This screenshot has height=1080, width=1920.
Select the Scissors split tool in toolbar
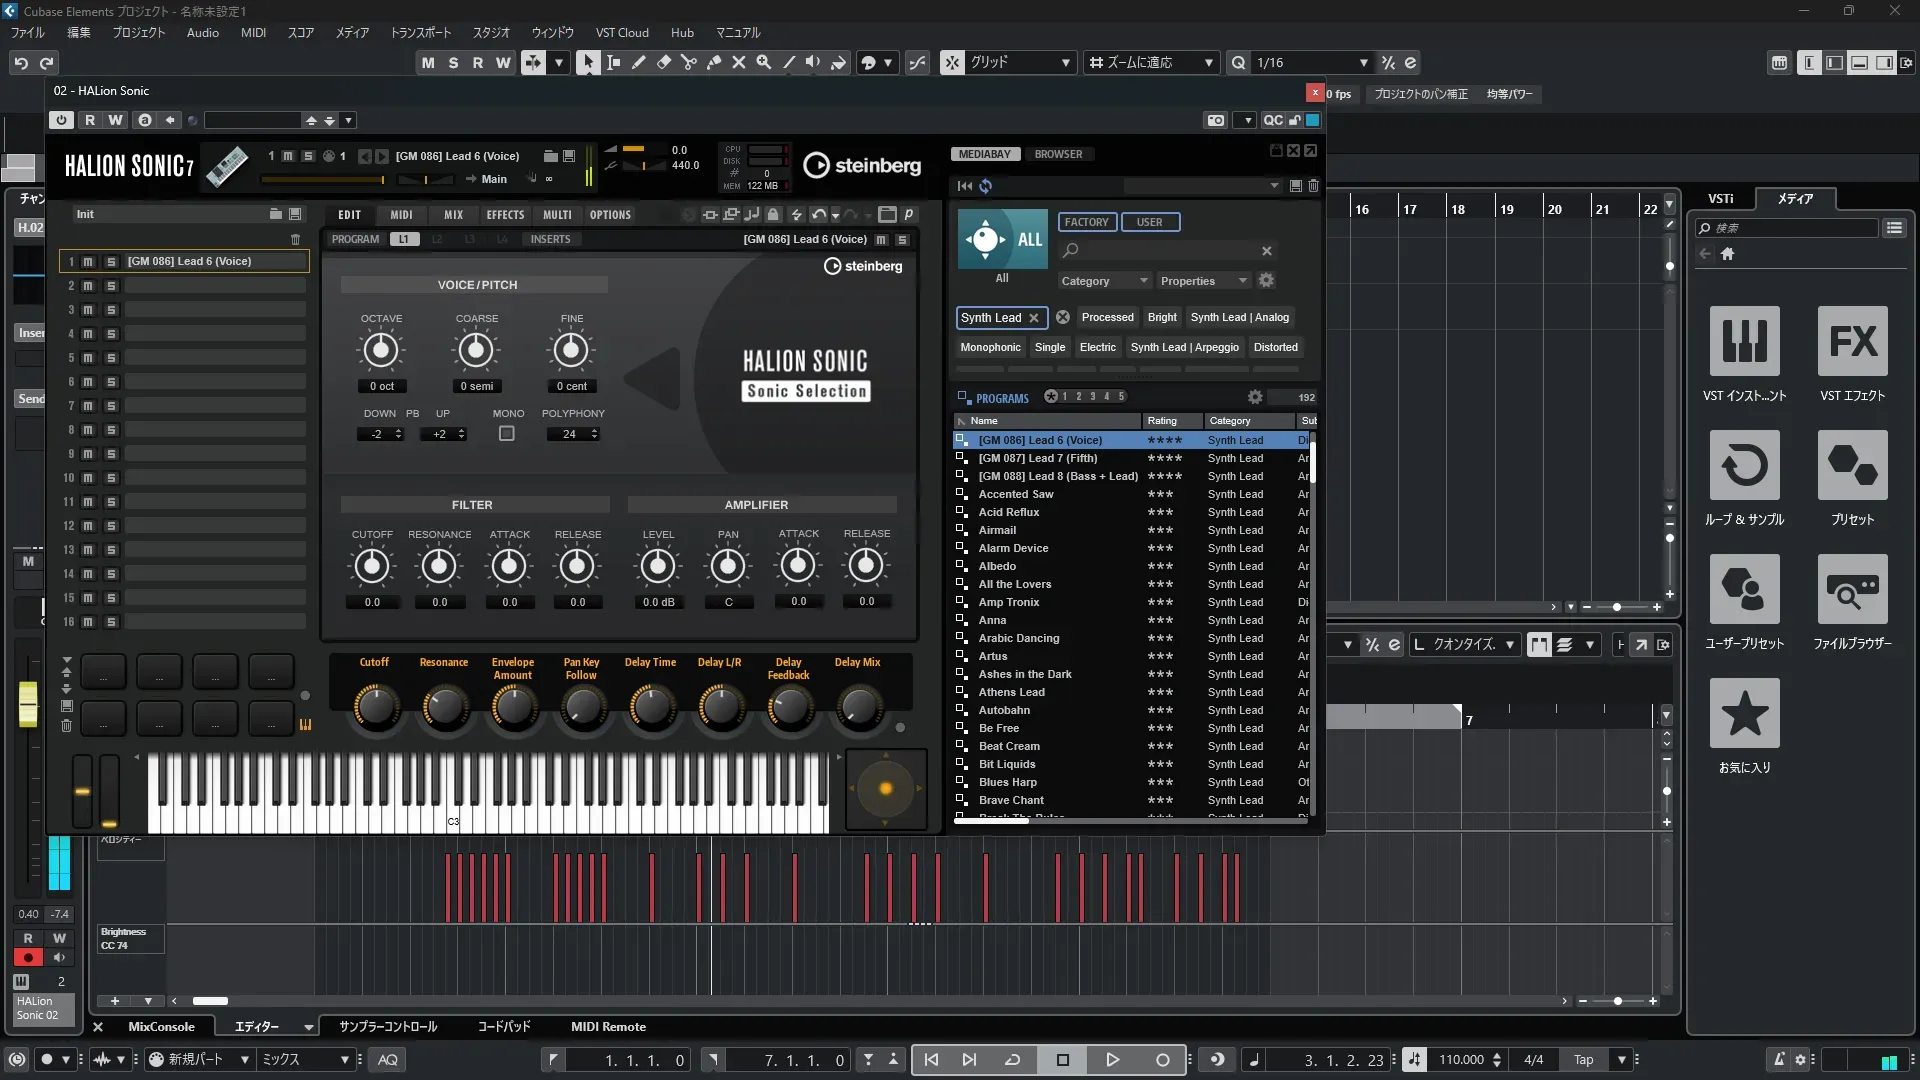click(x=688, y=62)
